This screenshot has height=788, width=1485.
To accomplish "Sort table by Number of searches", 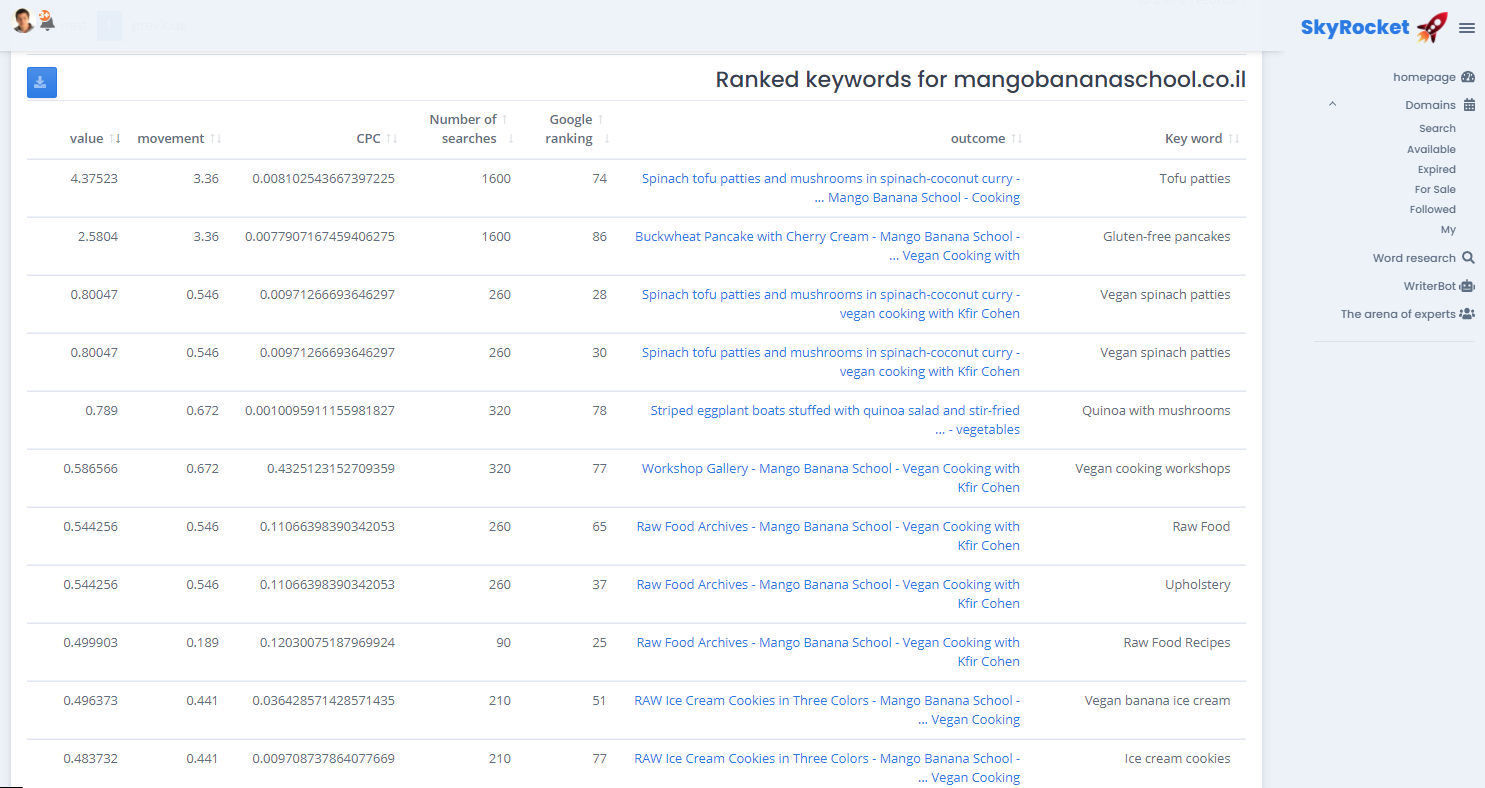I will pyautogui.click(x=464, y=129).
